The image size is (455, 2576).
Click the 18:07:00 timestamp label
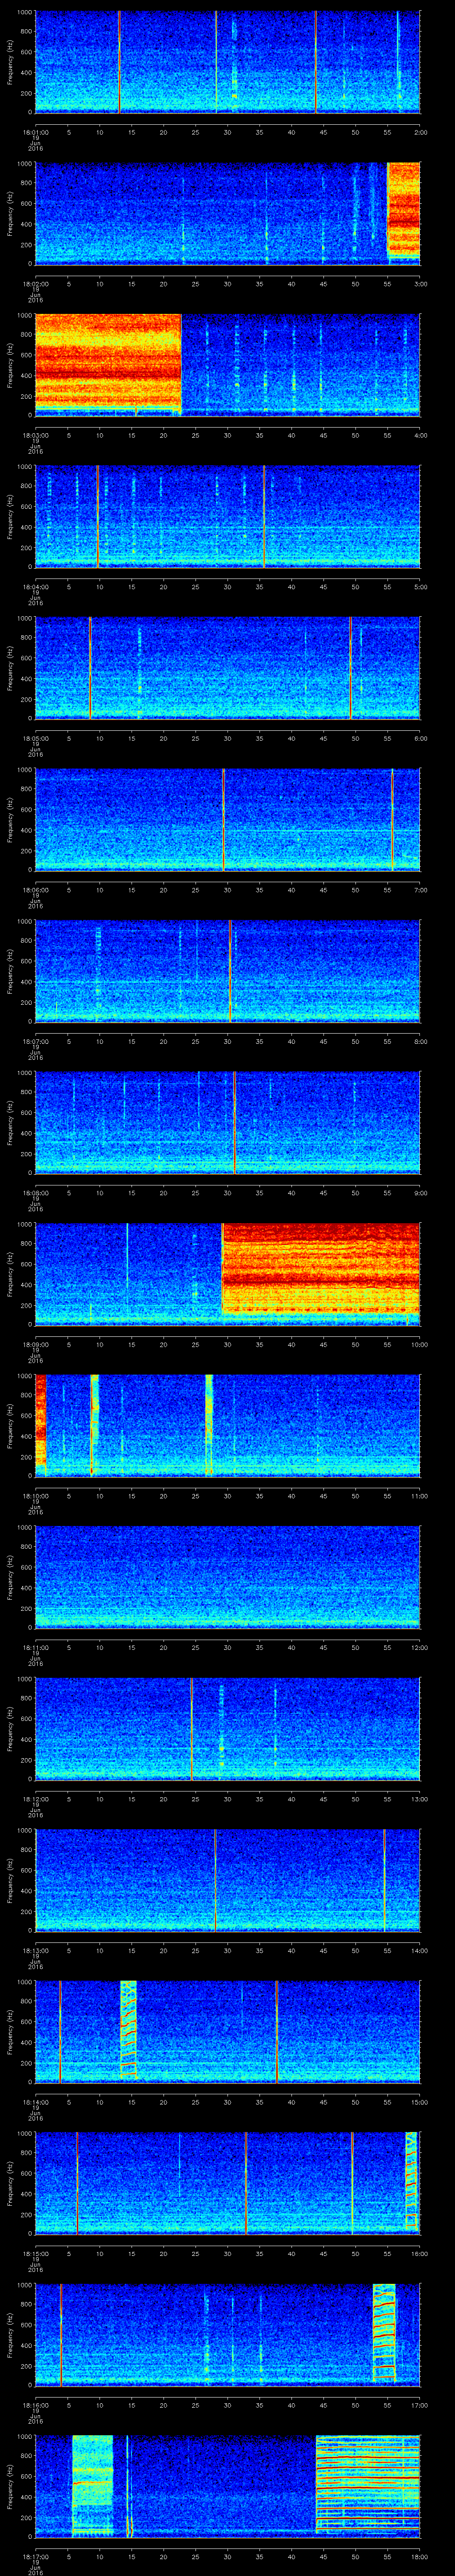pyautogui.click(x=36, y=1041)
